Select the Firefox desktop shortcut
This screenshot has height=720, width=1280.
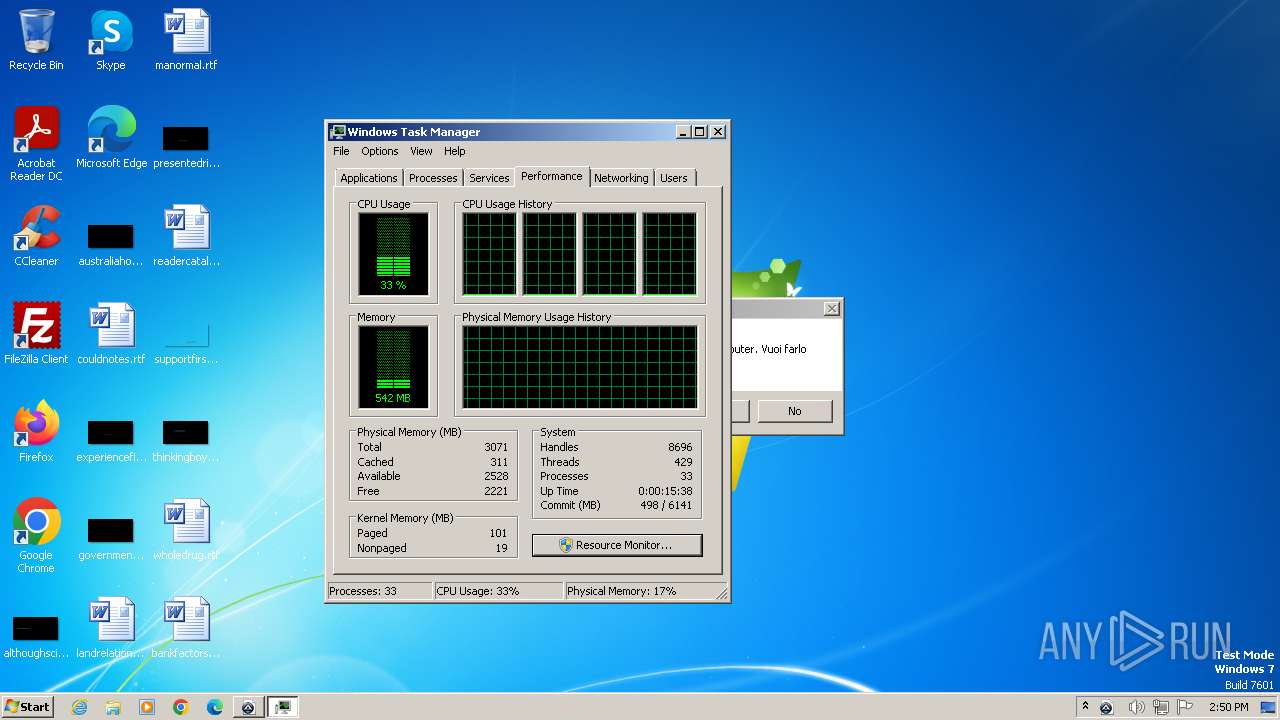point(36,431)
